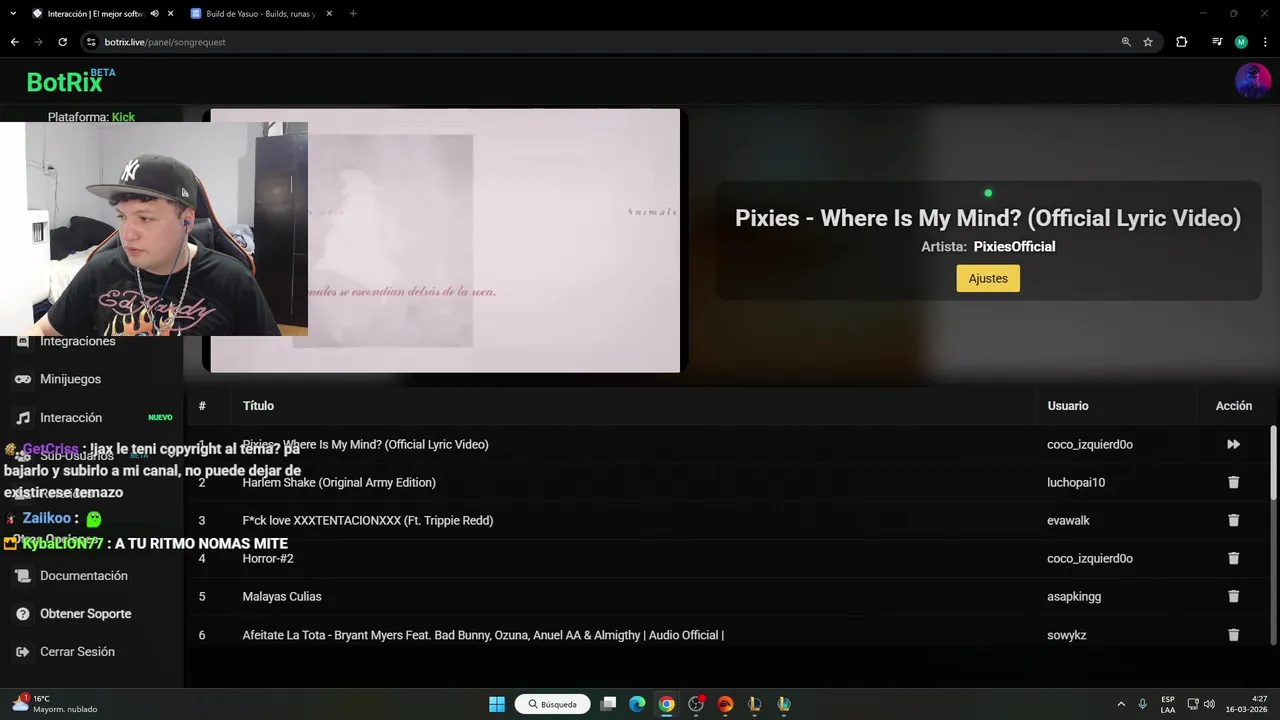Skip the playing Pixies song with the fast-forward icon
Viewport: 1280px width, 720px height.
click(x=1233, y=444)
